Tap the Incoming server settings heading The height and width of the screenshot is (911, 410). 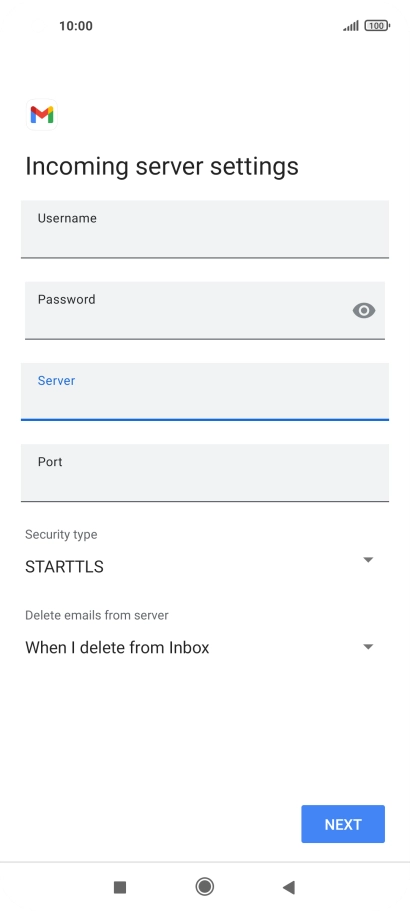click(162, 166)
